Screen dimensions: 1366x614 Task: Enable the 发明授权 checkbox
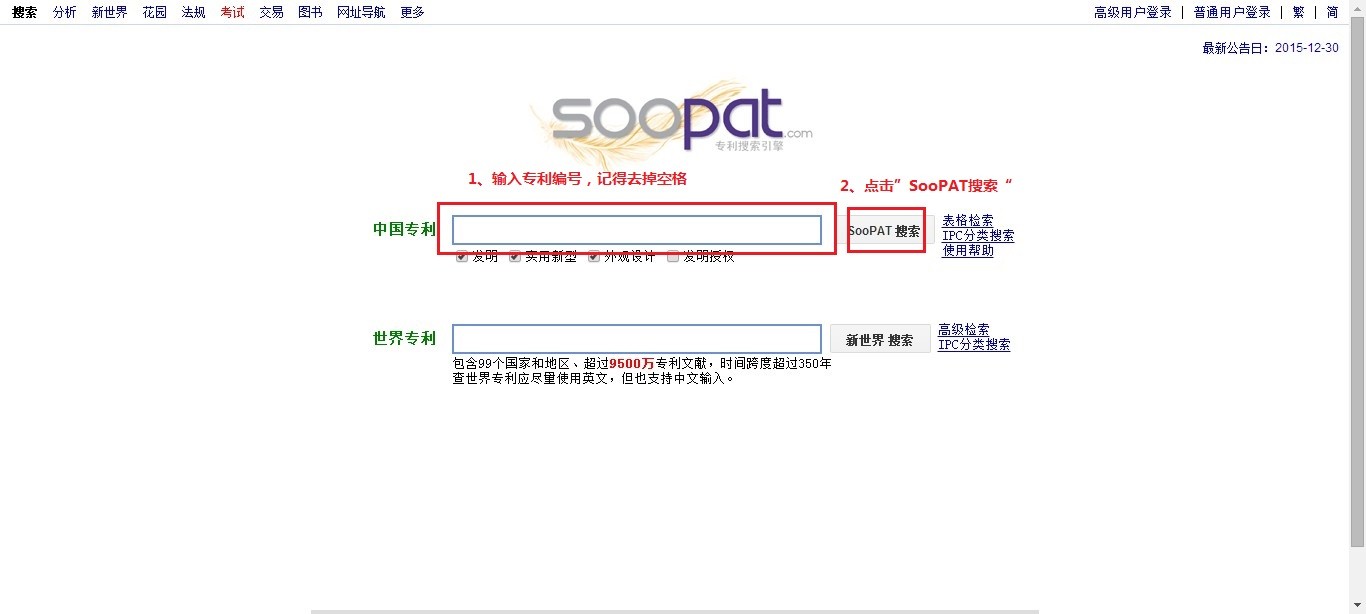click(x=672, y=257)
